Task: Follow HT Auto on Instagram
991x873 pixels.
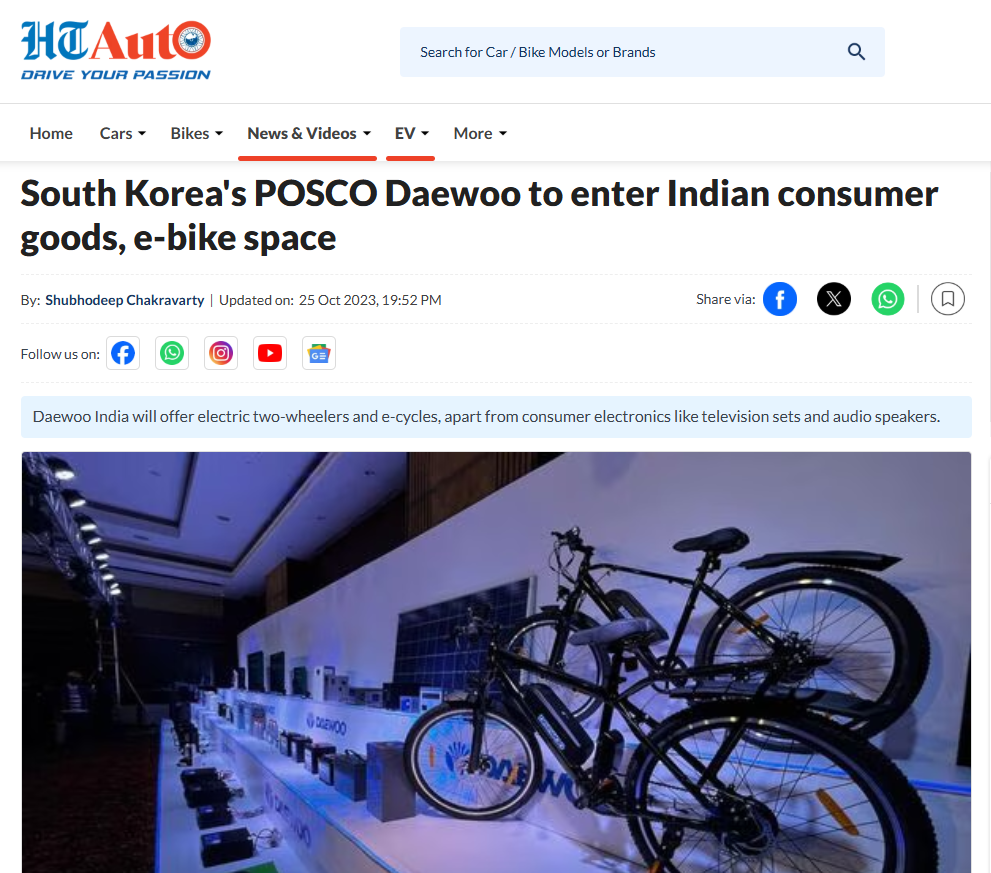Action: click(221, 353)
